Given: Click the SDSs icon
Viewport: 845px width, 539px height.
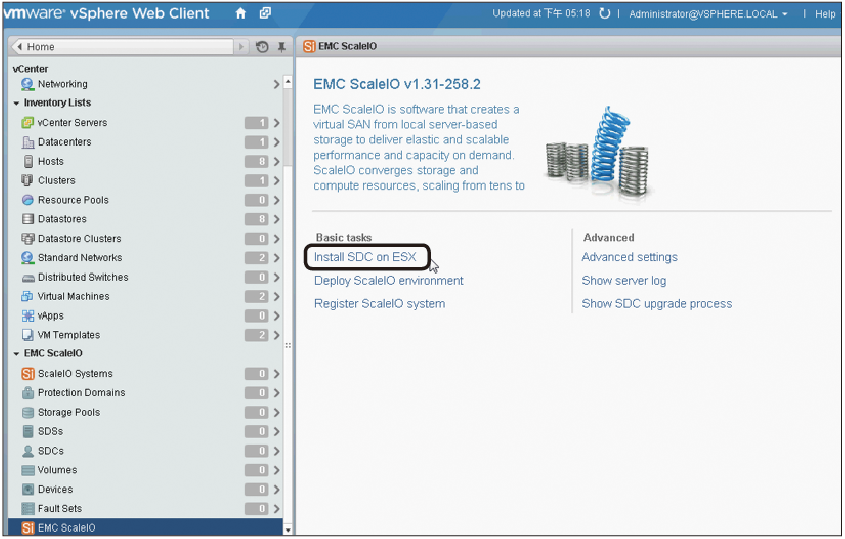Looking at the screenshot, I should (x=29, y=431).
